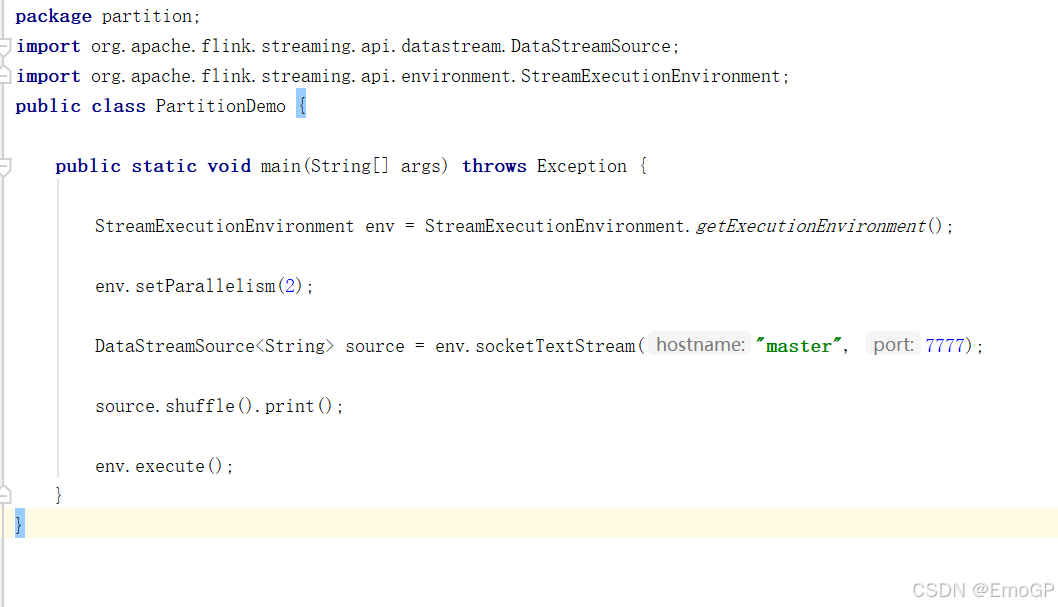1058x607 pixels.
Task: Click the highlighted opening brace after PartitionDemo
Action: click(301, 105)
